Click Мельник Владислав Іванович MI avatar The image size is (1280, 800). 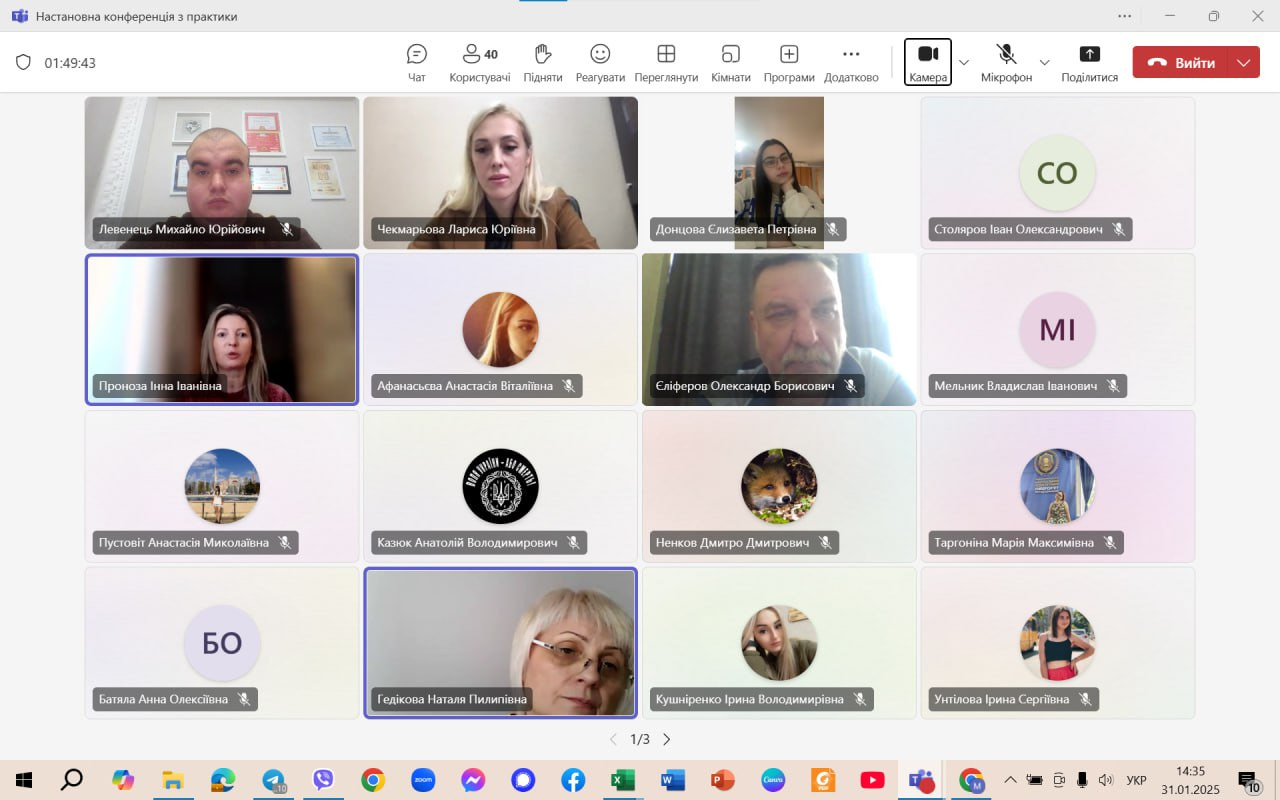pos(1057,329)
